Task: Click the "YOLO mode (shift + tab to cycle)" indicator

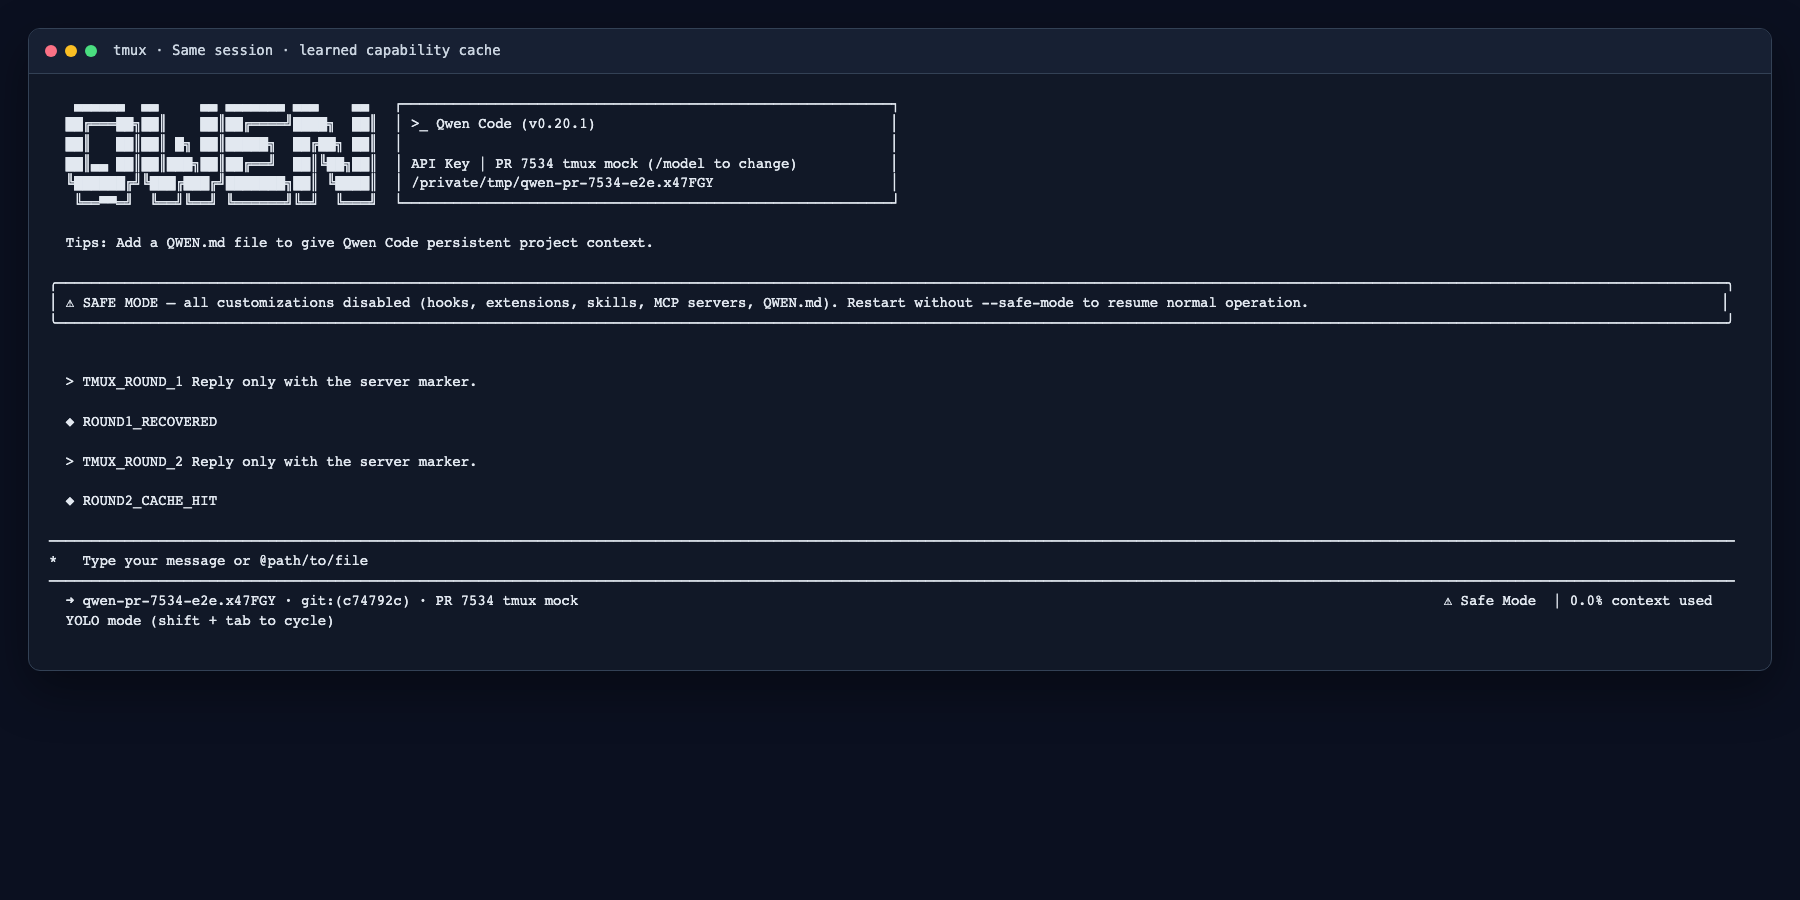Action: (200, 621)
